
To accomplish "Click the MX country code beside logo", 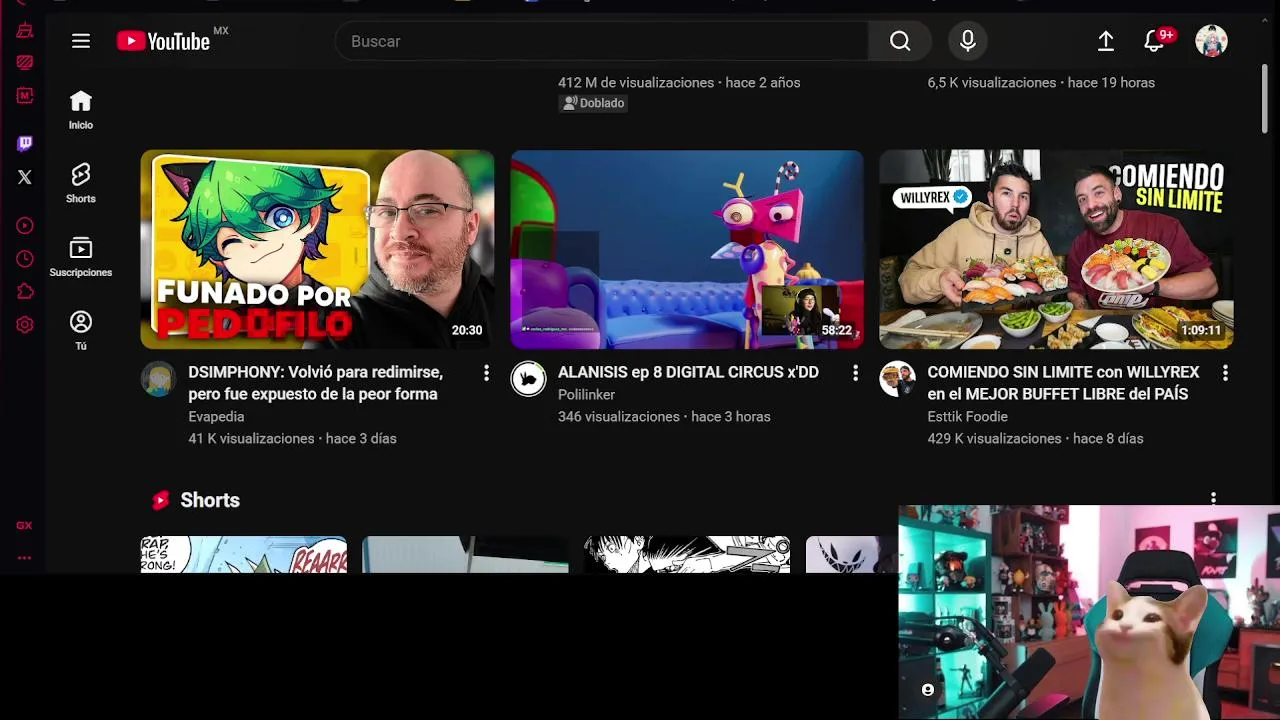I will coord(221,31).
